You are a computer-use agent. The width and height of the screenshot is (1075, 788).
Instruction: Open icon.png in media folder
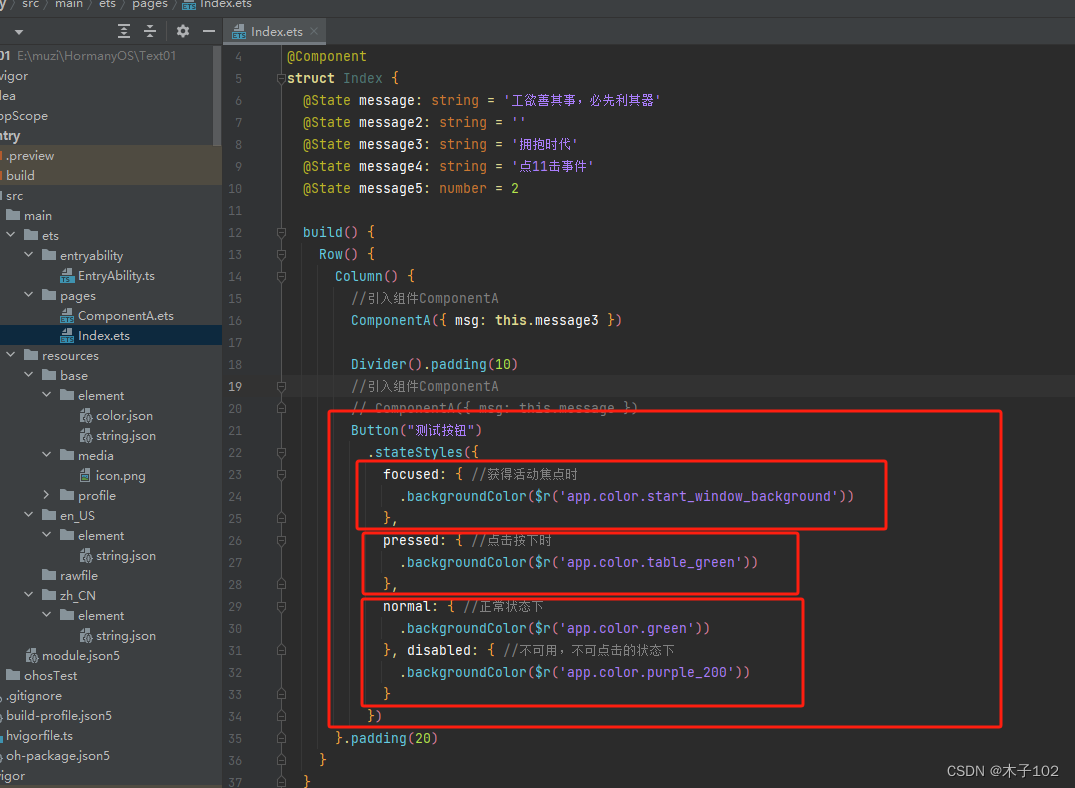[x=120, y=475]
